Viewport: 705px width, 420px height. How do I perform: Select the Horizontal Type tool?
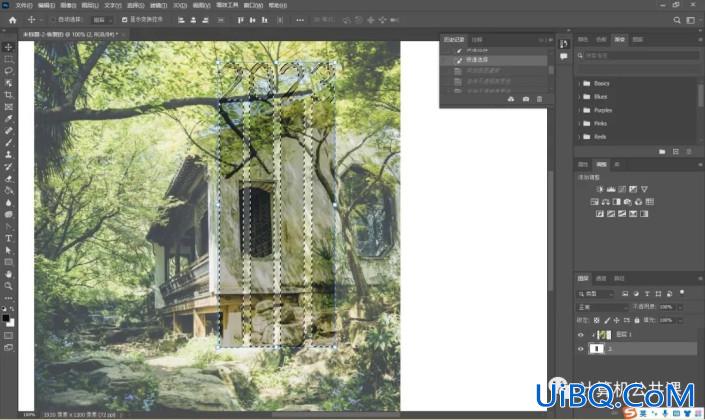8,238
